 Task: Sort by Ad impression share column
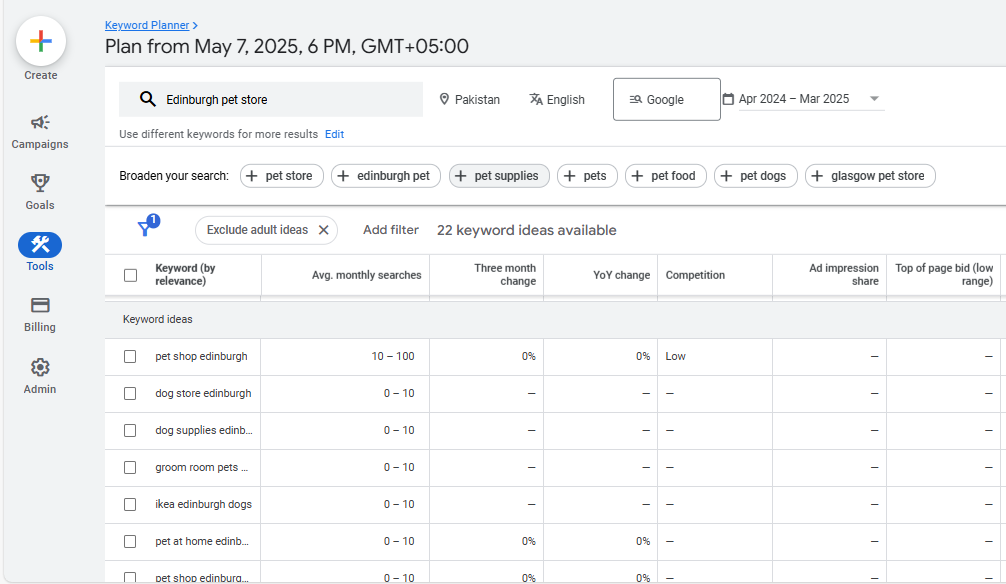pos(844,275)
